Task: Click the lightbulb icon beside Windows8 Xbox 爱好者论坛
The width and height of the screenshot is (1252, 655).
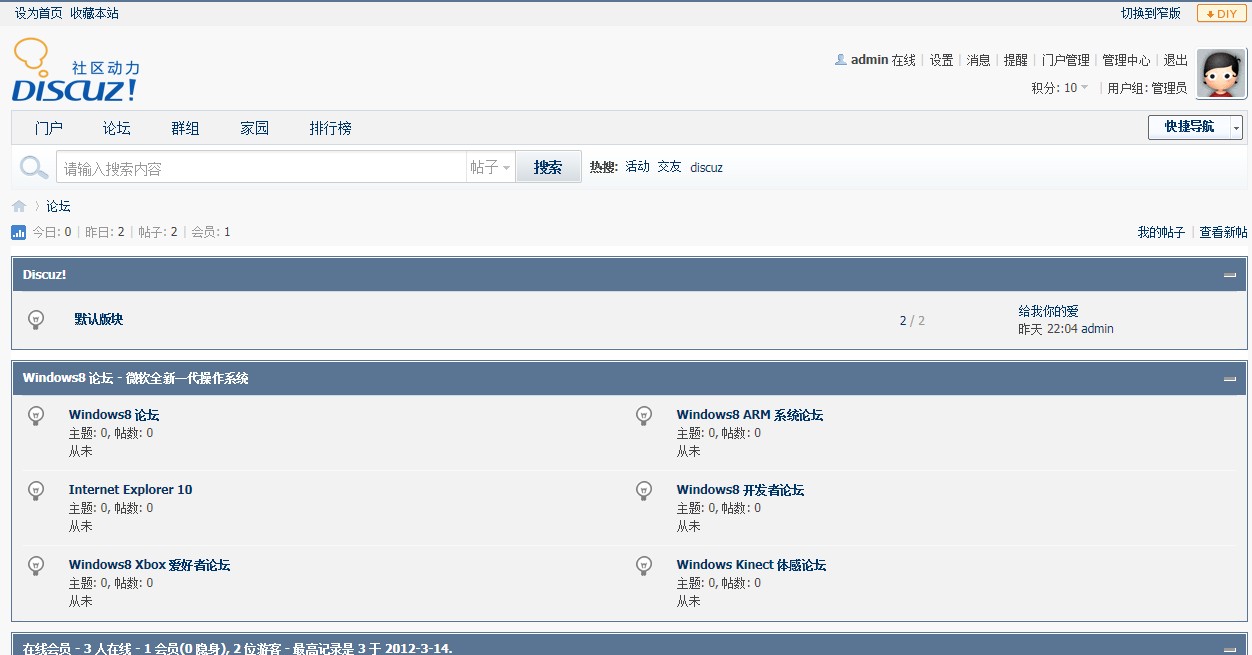Action: [36, 565]
